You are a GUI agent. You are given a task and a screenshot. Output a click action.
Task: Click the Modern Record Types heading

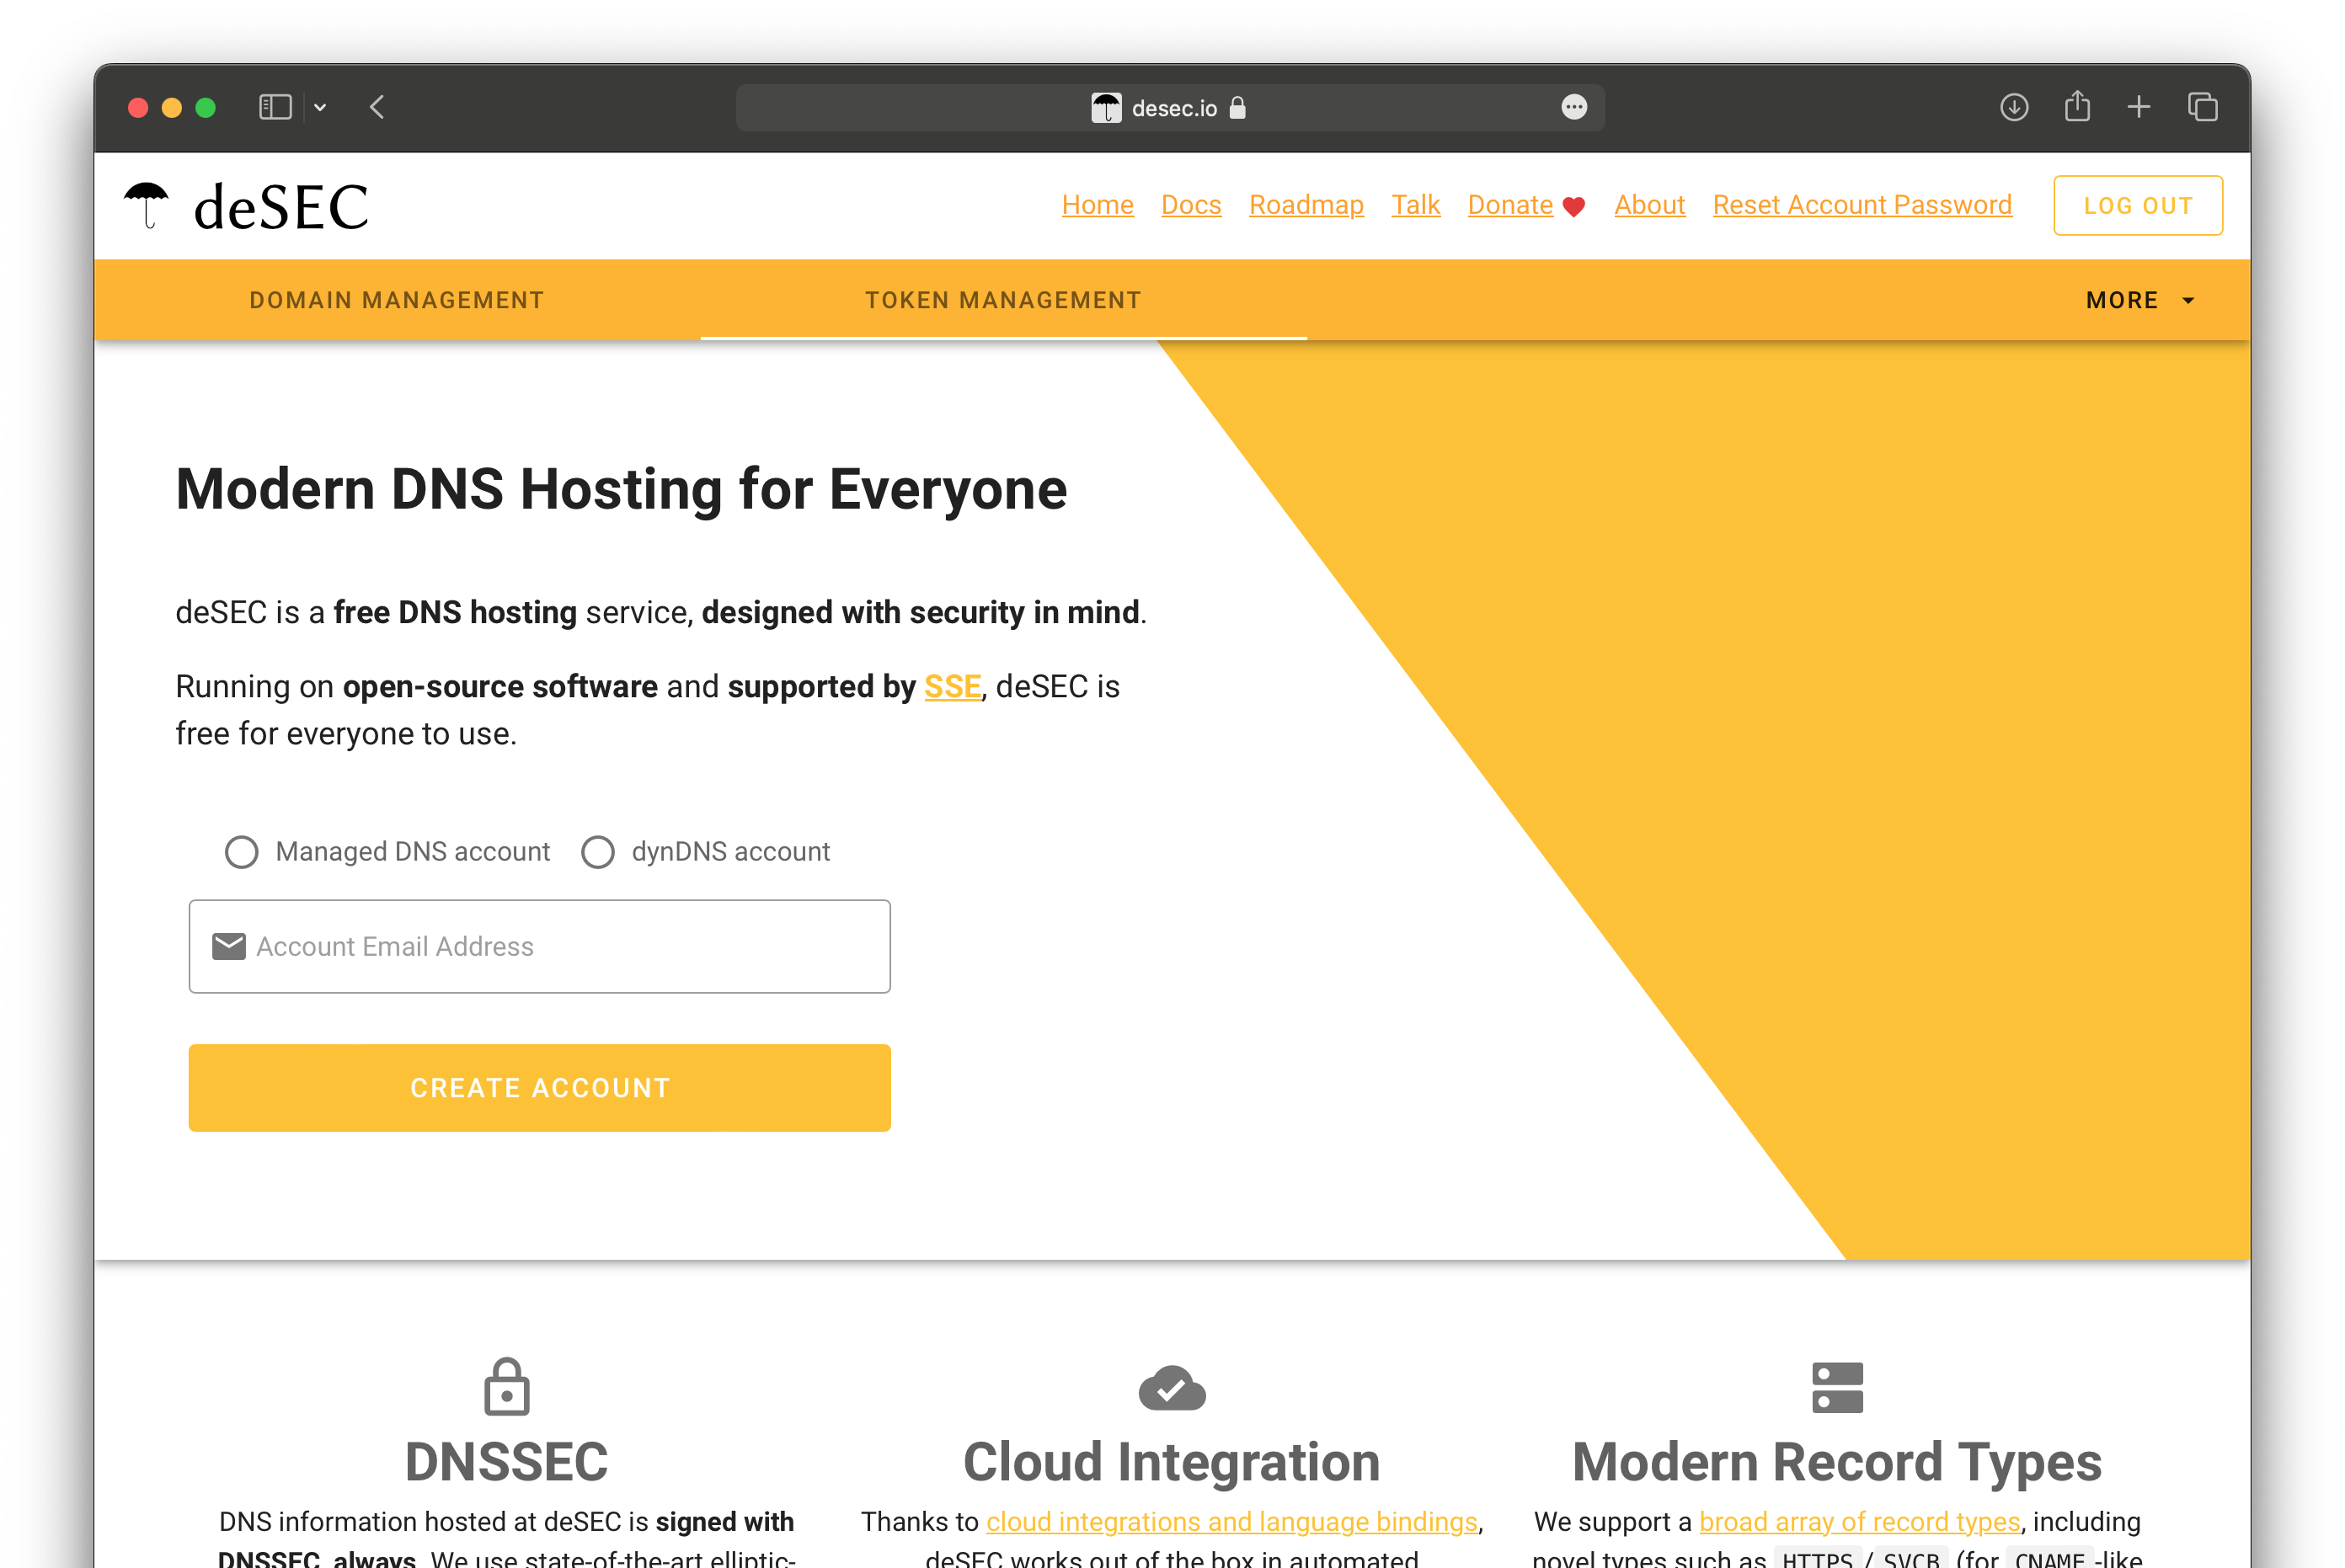click(1837, 1462)
